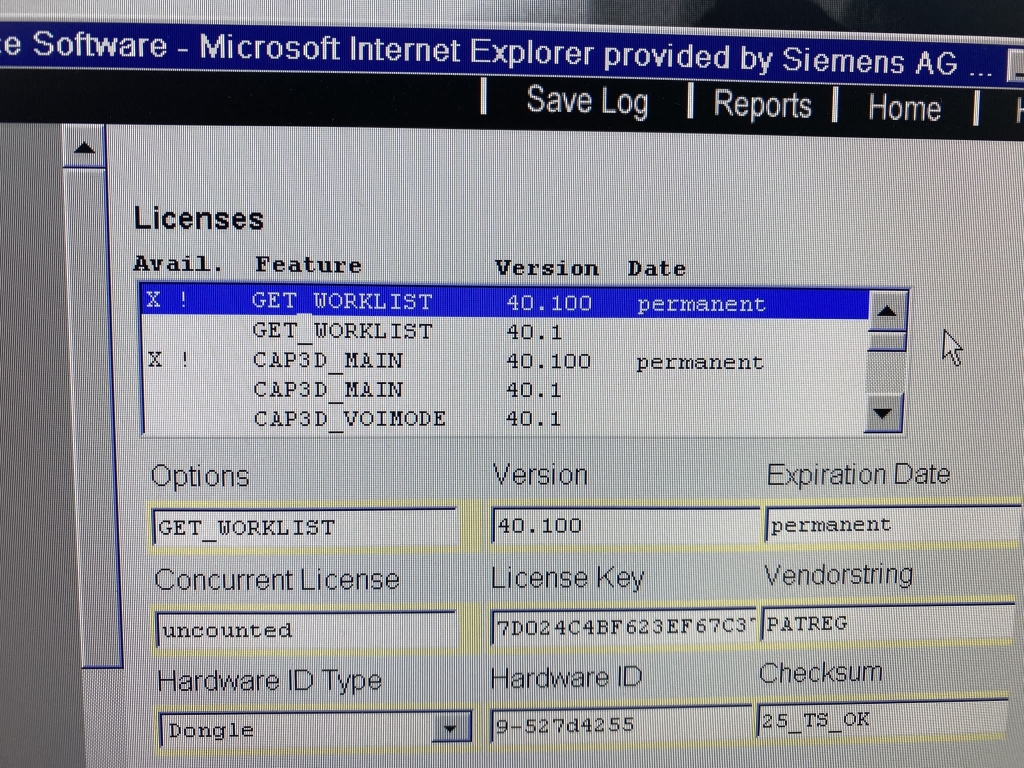Select the CAP3D_VOIMODE 40.1 license row
This screenshot has width=1024, height=768.
point(505,419)
